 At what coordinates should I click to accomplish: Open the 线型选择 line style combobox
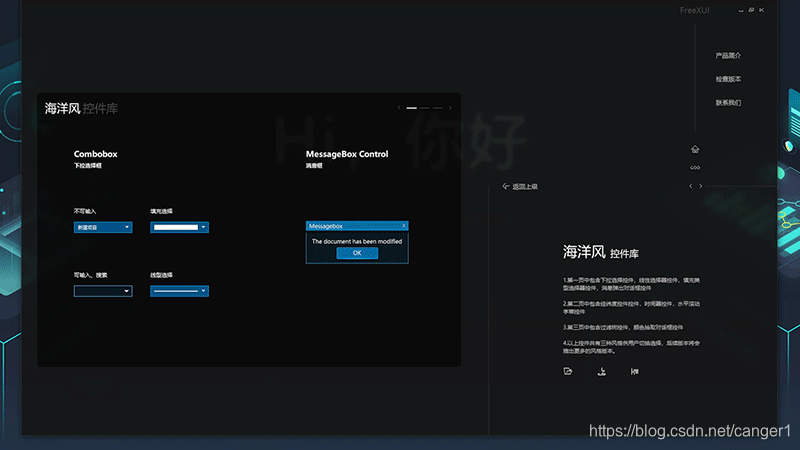(x=179, y=291)
